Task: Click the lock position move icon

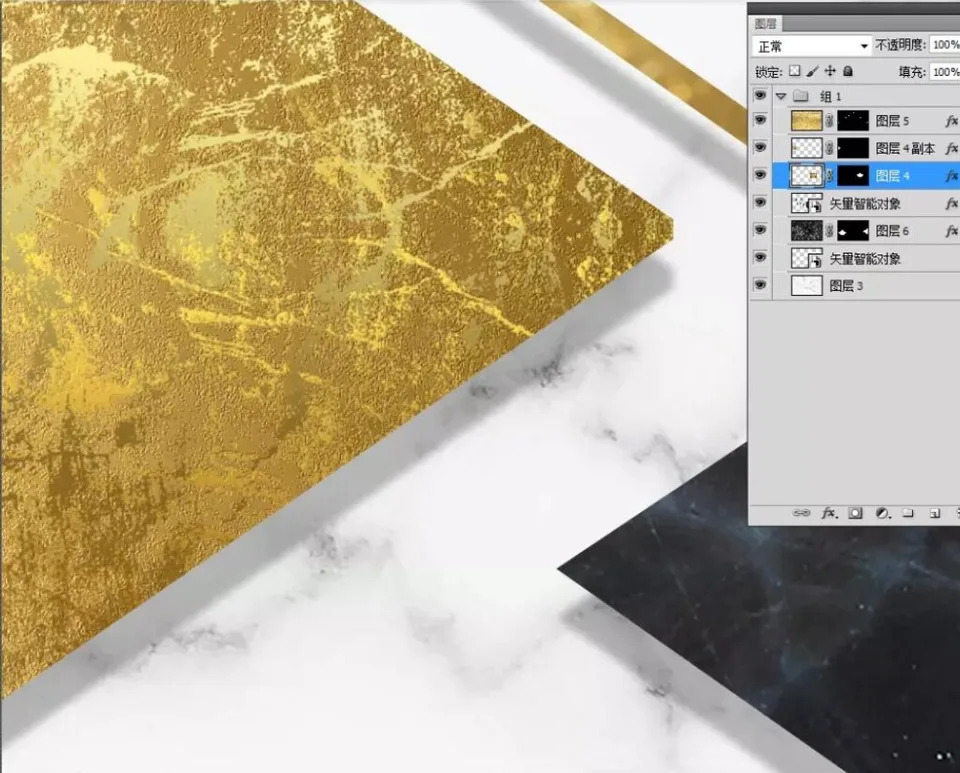Action: (830, 71)
